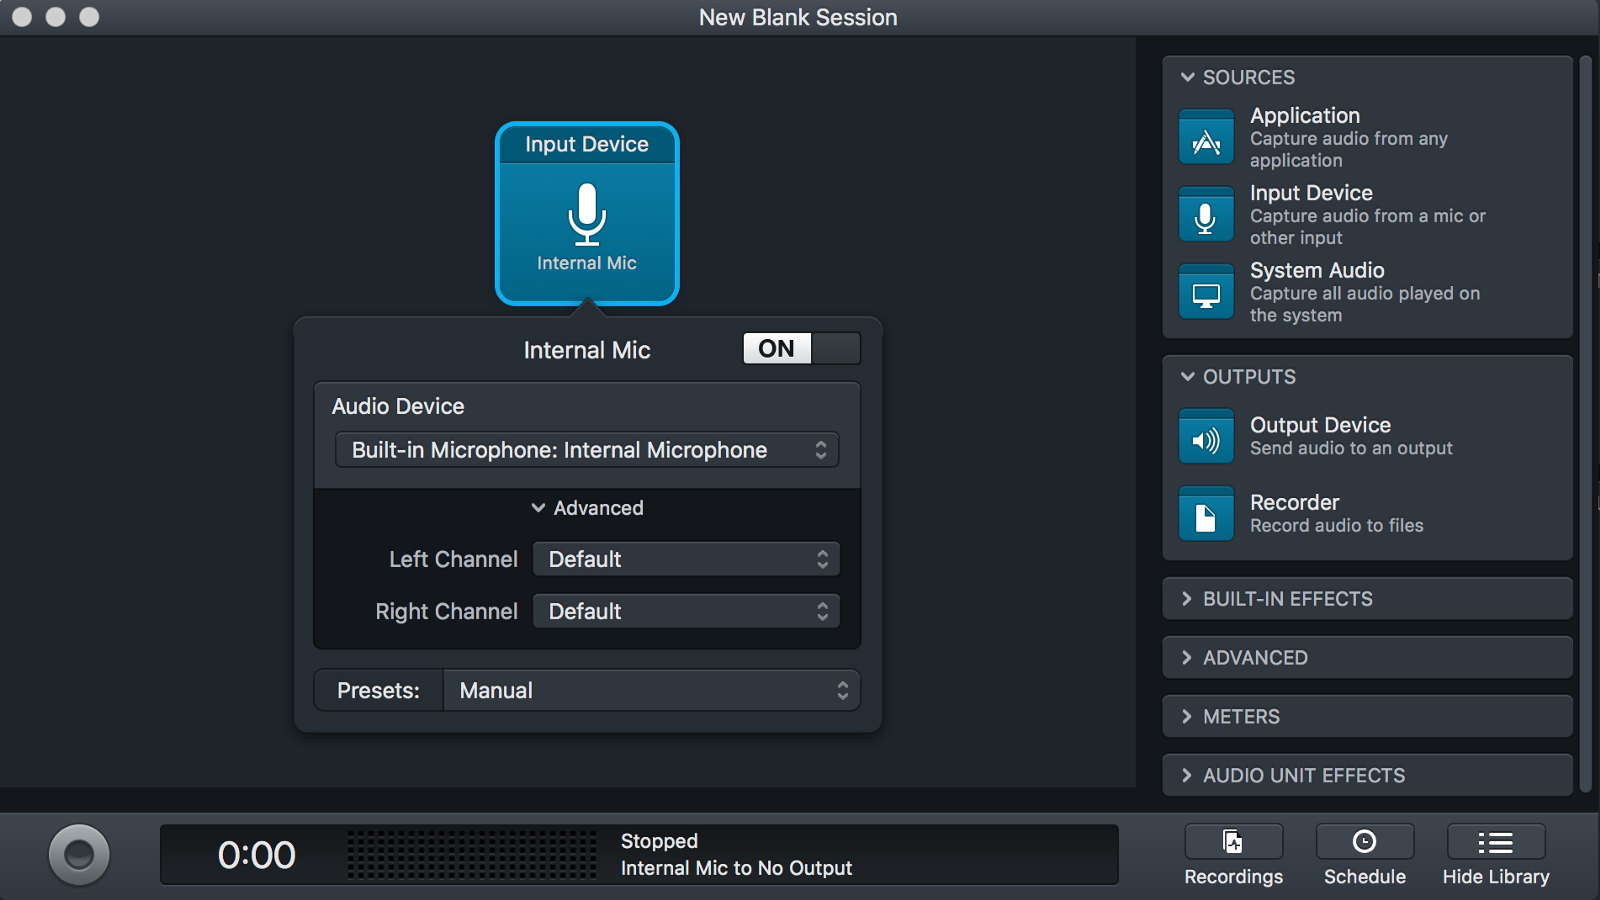Expand the BUILT-IN EFFECTS section

pos(1367,599)
